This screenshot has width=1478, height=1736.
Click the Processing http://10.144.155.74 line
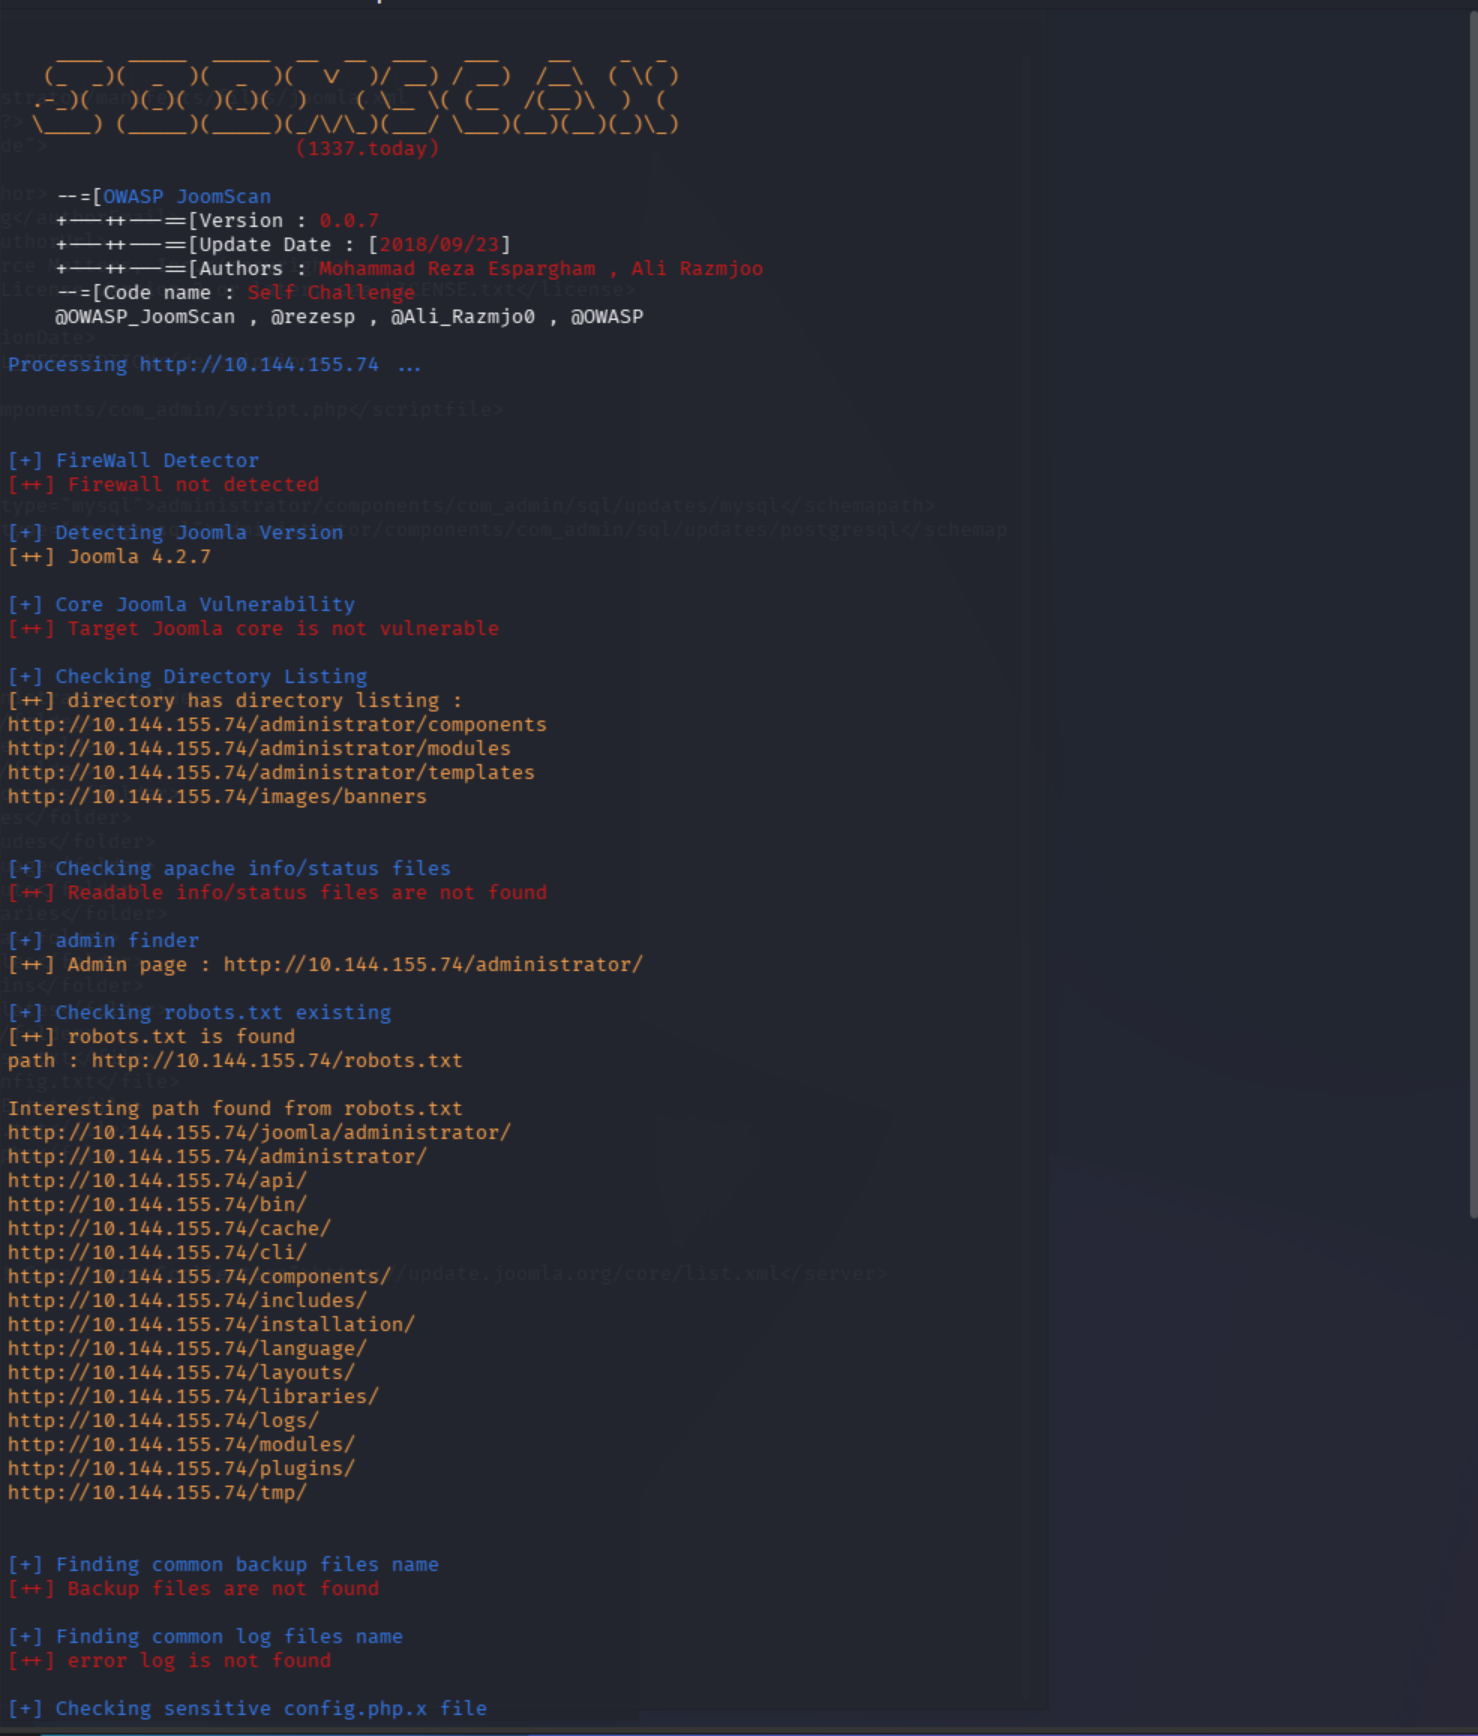point(214,364)
